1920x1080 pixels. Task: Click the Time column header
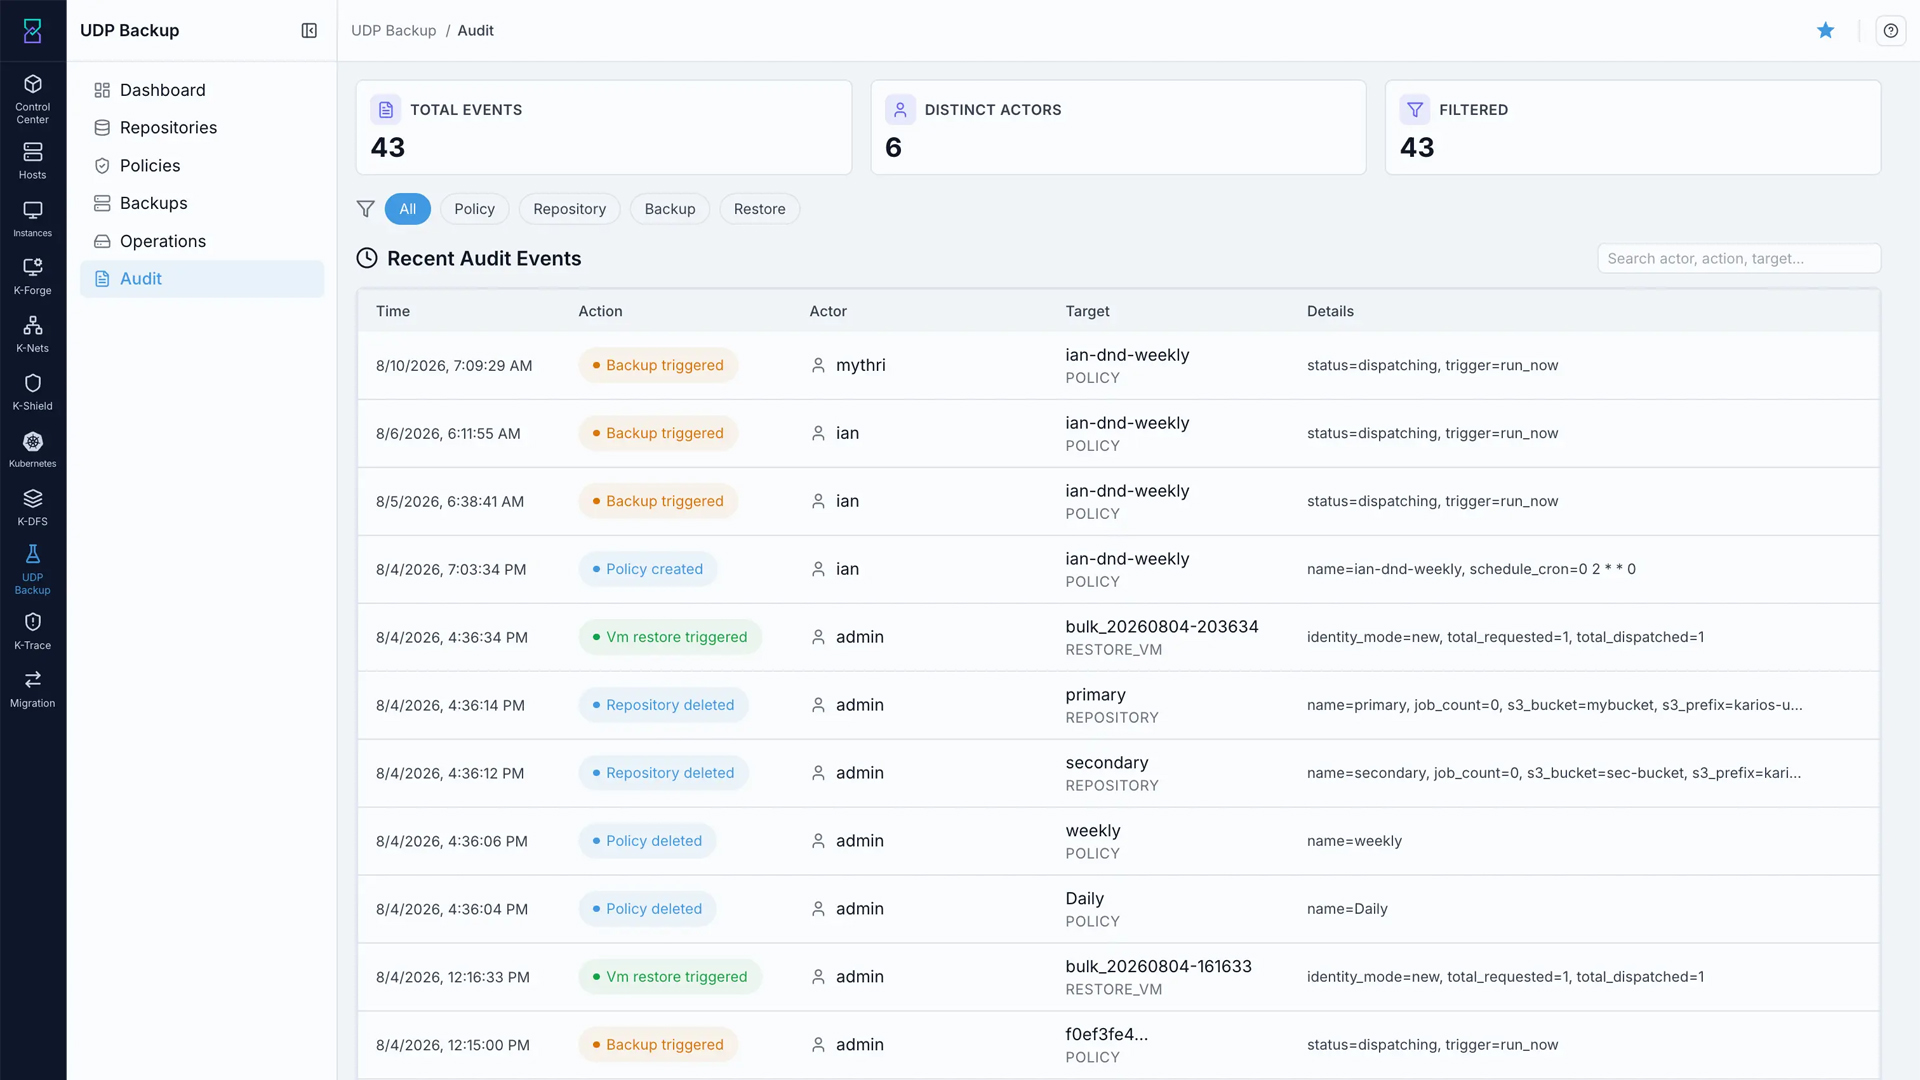point(393,311)
